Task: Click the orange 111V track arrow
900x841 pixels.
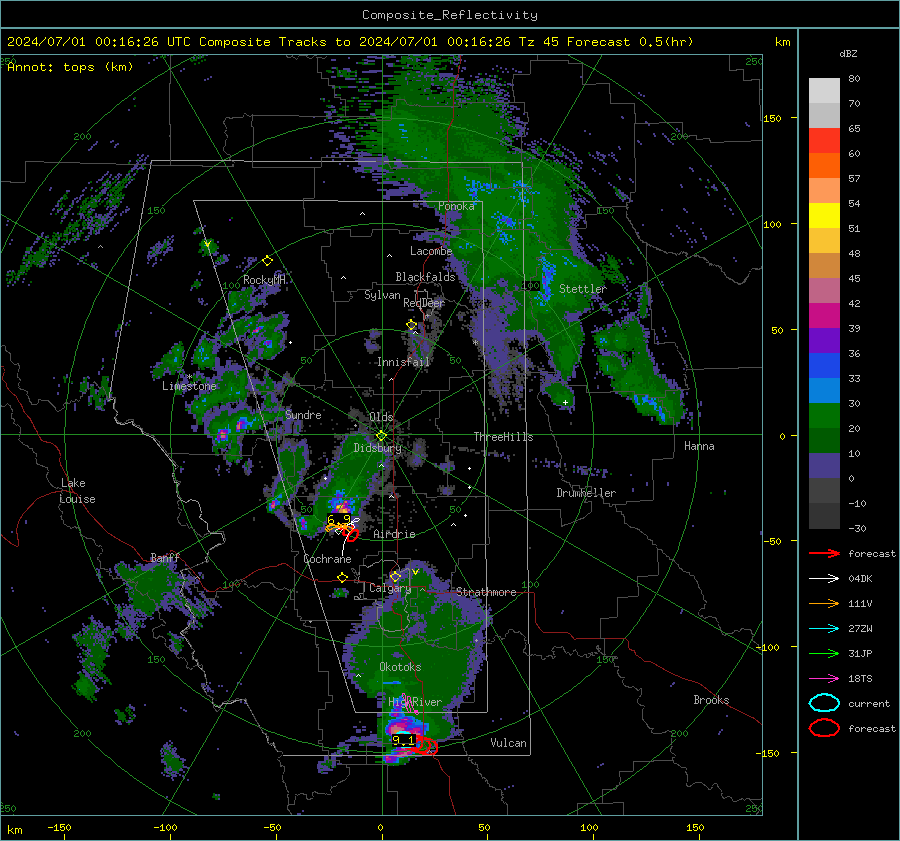Action: pyautogui.click(x=824, y=603)
